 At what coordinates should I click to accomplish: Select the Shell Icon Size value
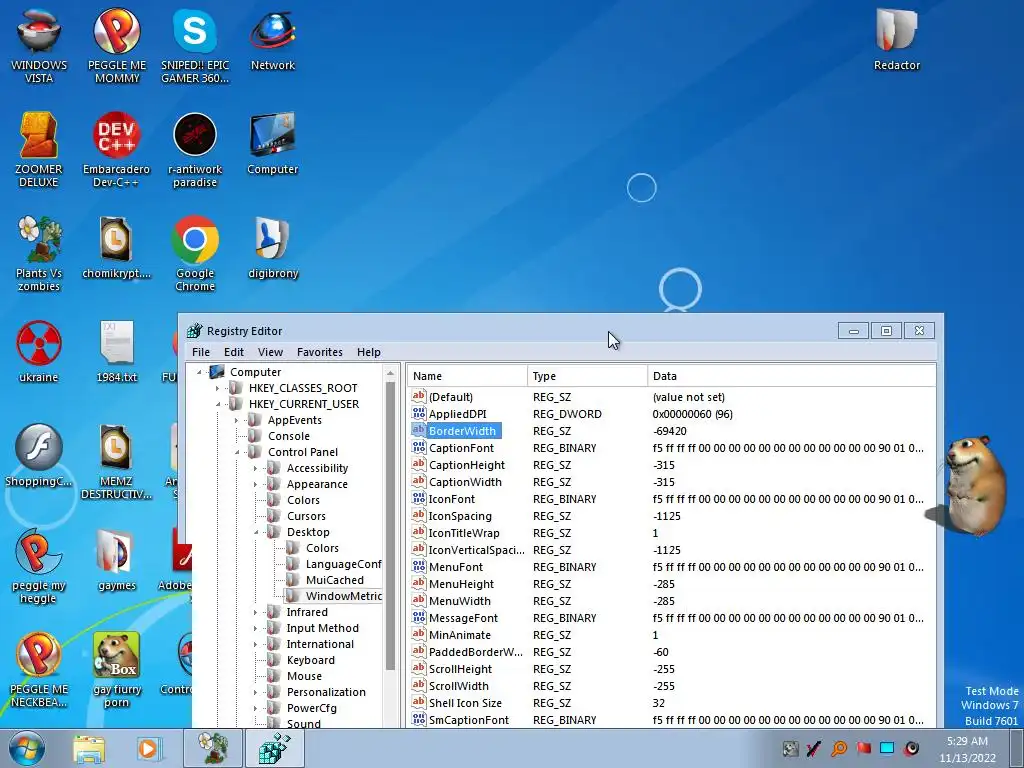point(465,703)
